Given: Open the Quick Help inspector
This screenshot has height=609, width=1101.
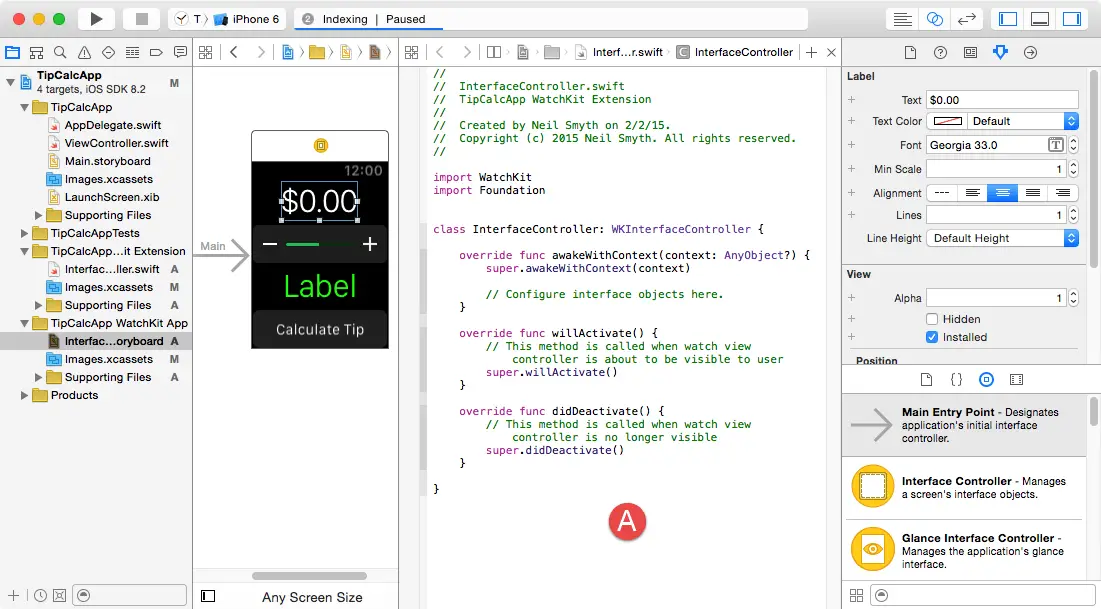Looking at the screenshot, I should tap(940, 52).
